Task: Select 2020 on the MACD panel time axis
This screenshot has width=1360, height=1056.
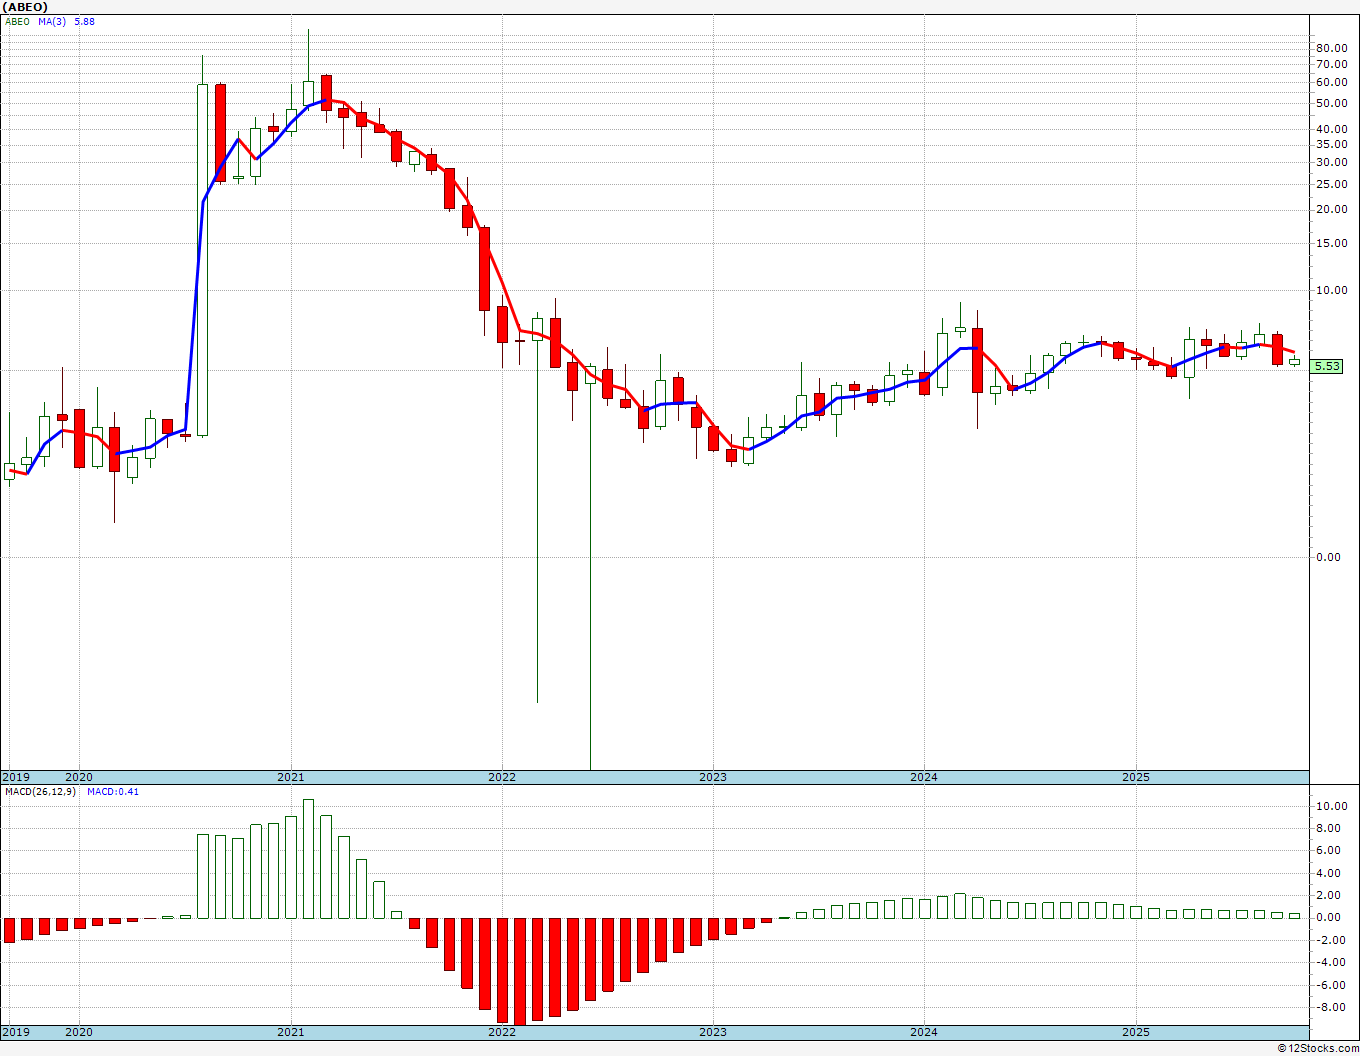Action: tap(79, 1032)
